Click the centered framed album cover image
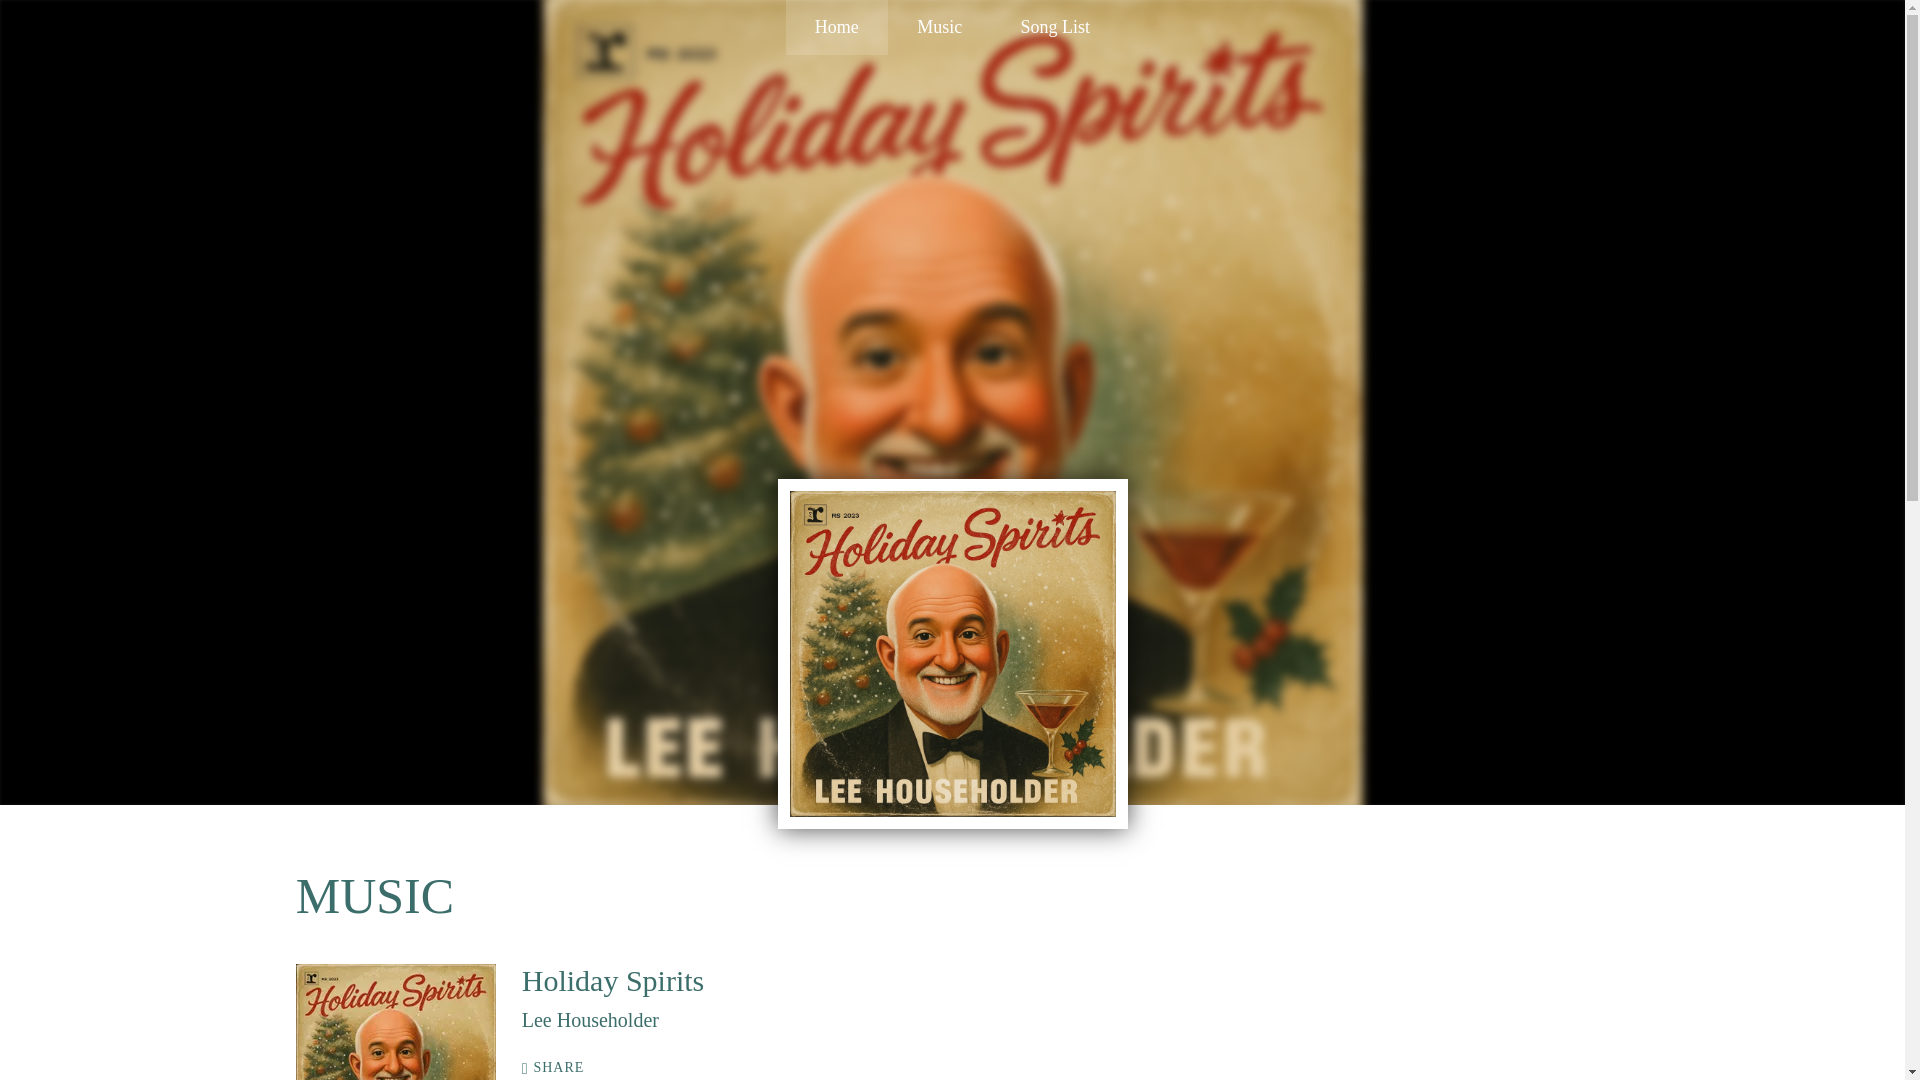The image size is (1920, 1080). [952, 654]
